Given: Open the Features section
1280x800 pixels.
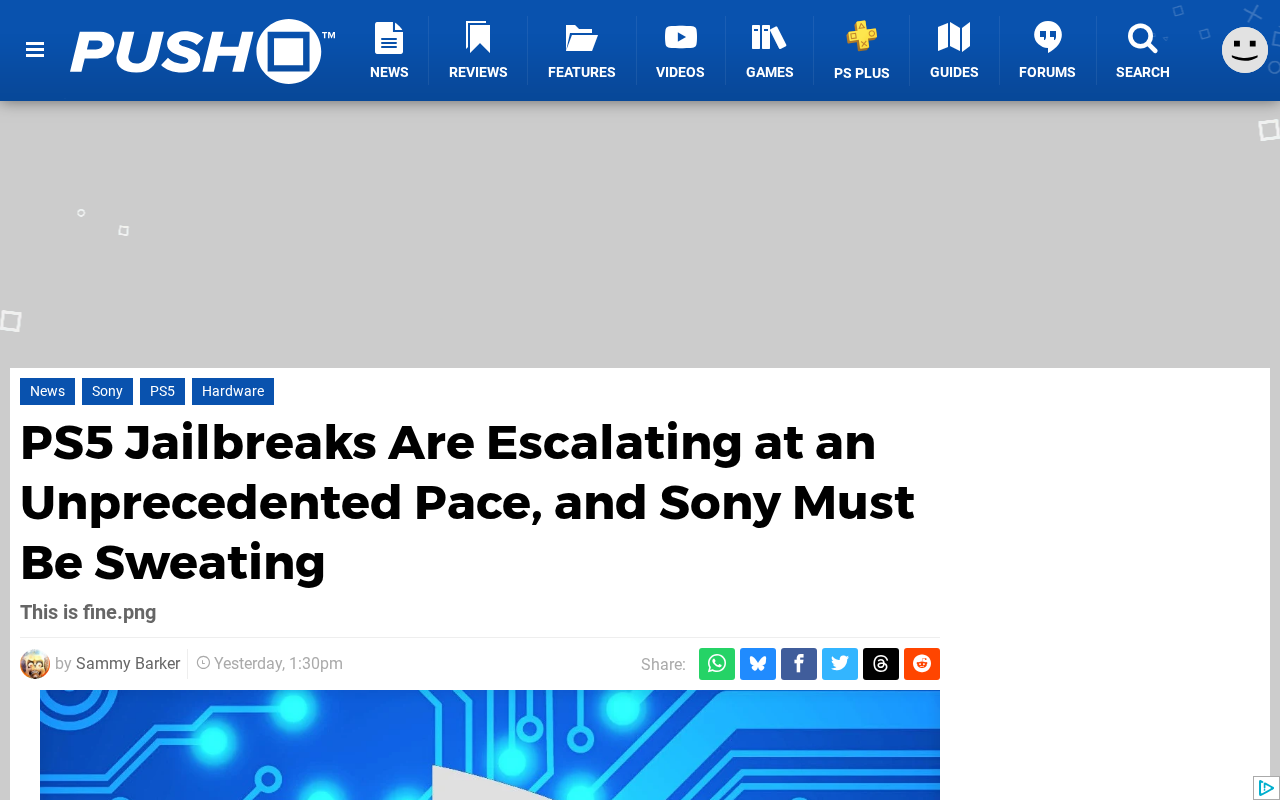Looking at the screenshot, I should tap(582, 51).
